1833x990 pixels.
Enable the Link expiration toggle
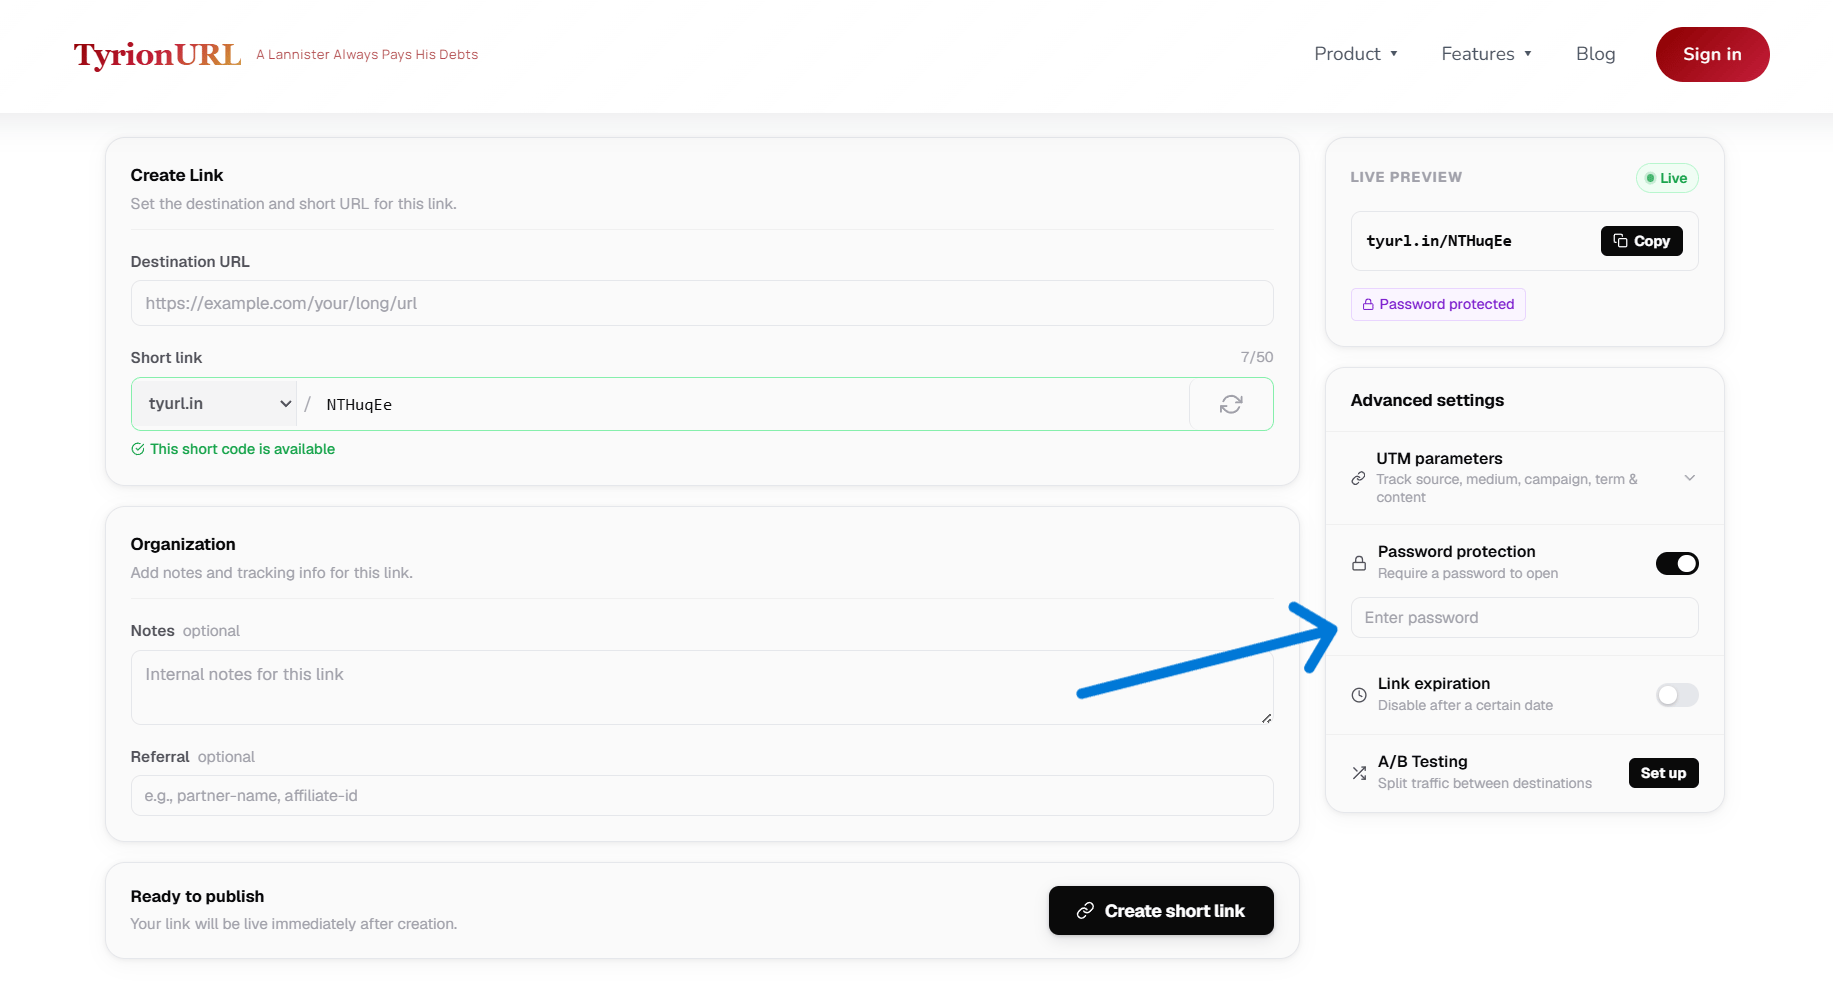click(1677, 695)
